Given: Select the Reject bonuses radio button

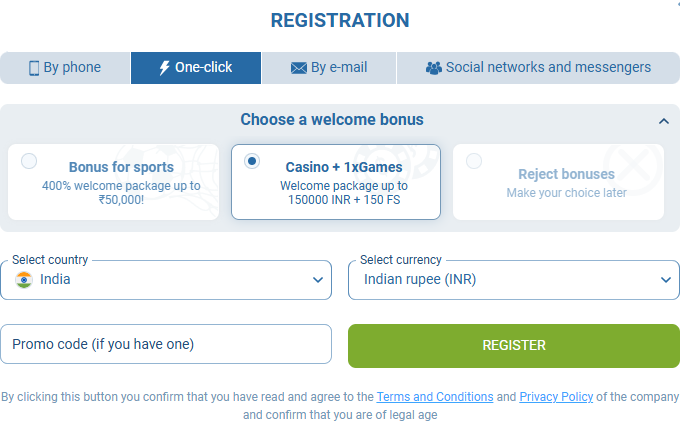Looking at the screenshot, I should [x=473, y=160].
